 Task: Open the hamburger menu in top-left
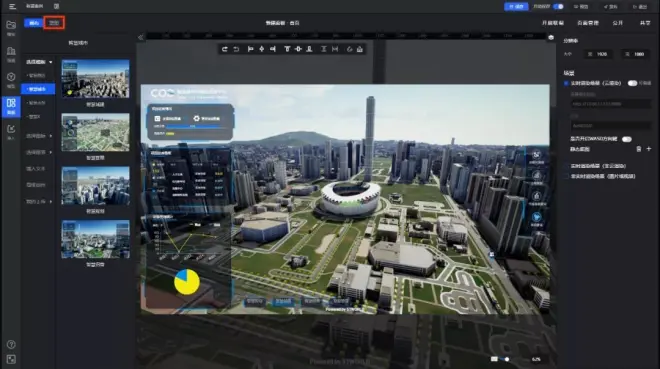pos(12,6)
